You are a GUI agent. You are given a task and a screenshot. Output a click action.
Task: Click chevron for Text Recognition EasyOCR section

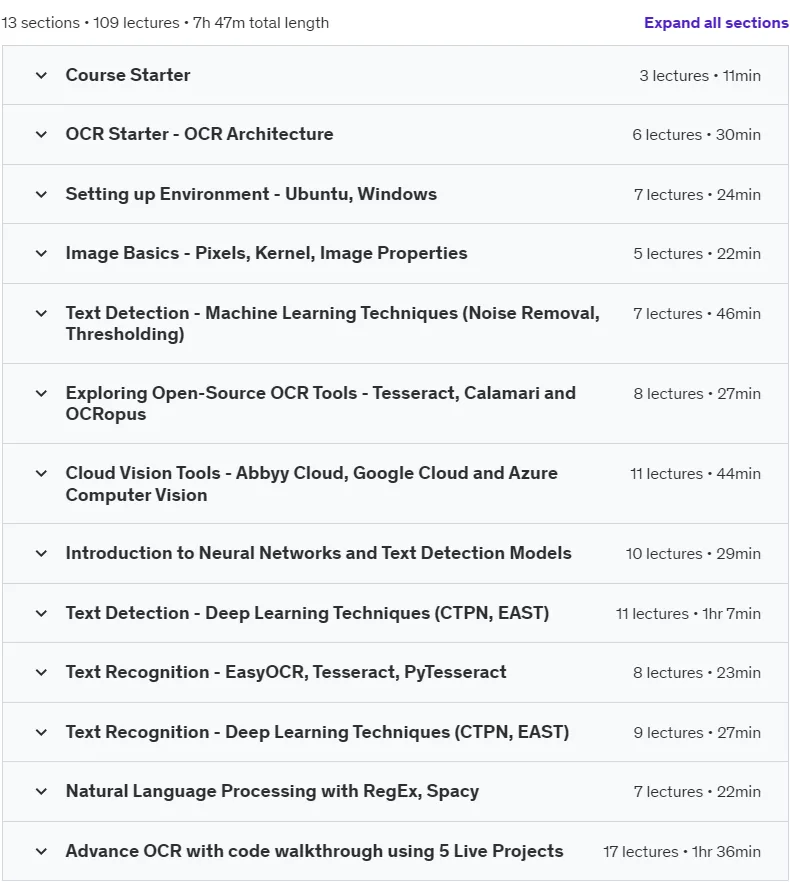[41, 672]
